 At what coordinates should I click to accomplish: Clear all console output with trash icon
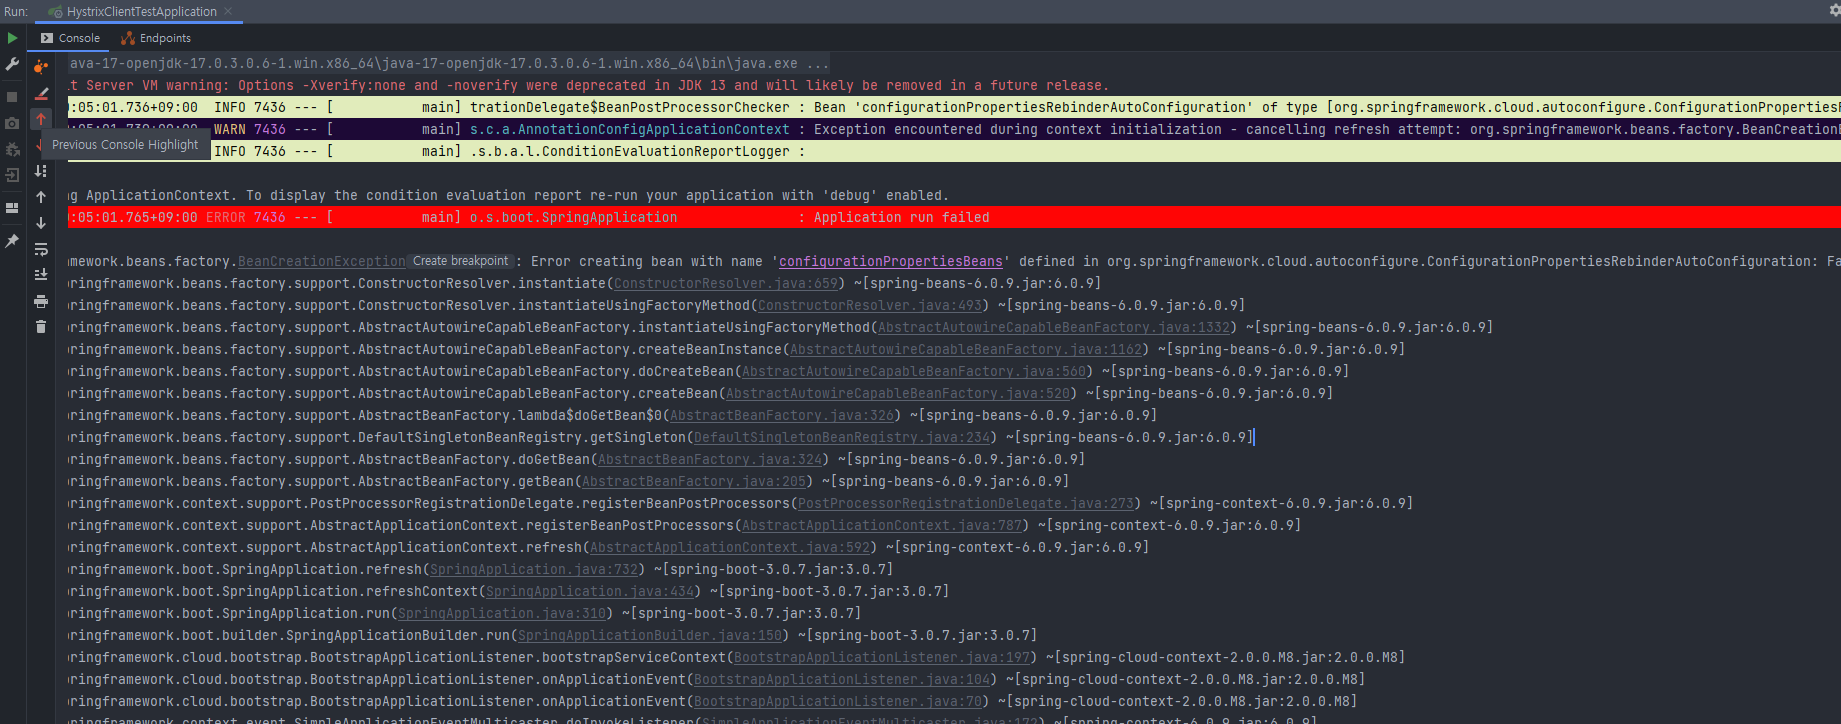(x=41, y=327)
